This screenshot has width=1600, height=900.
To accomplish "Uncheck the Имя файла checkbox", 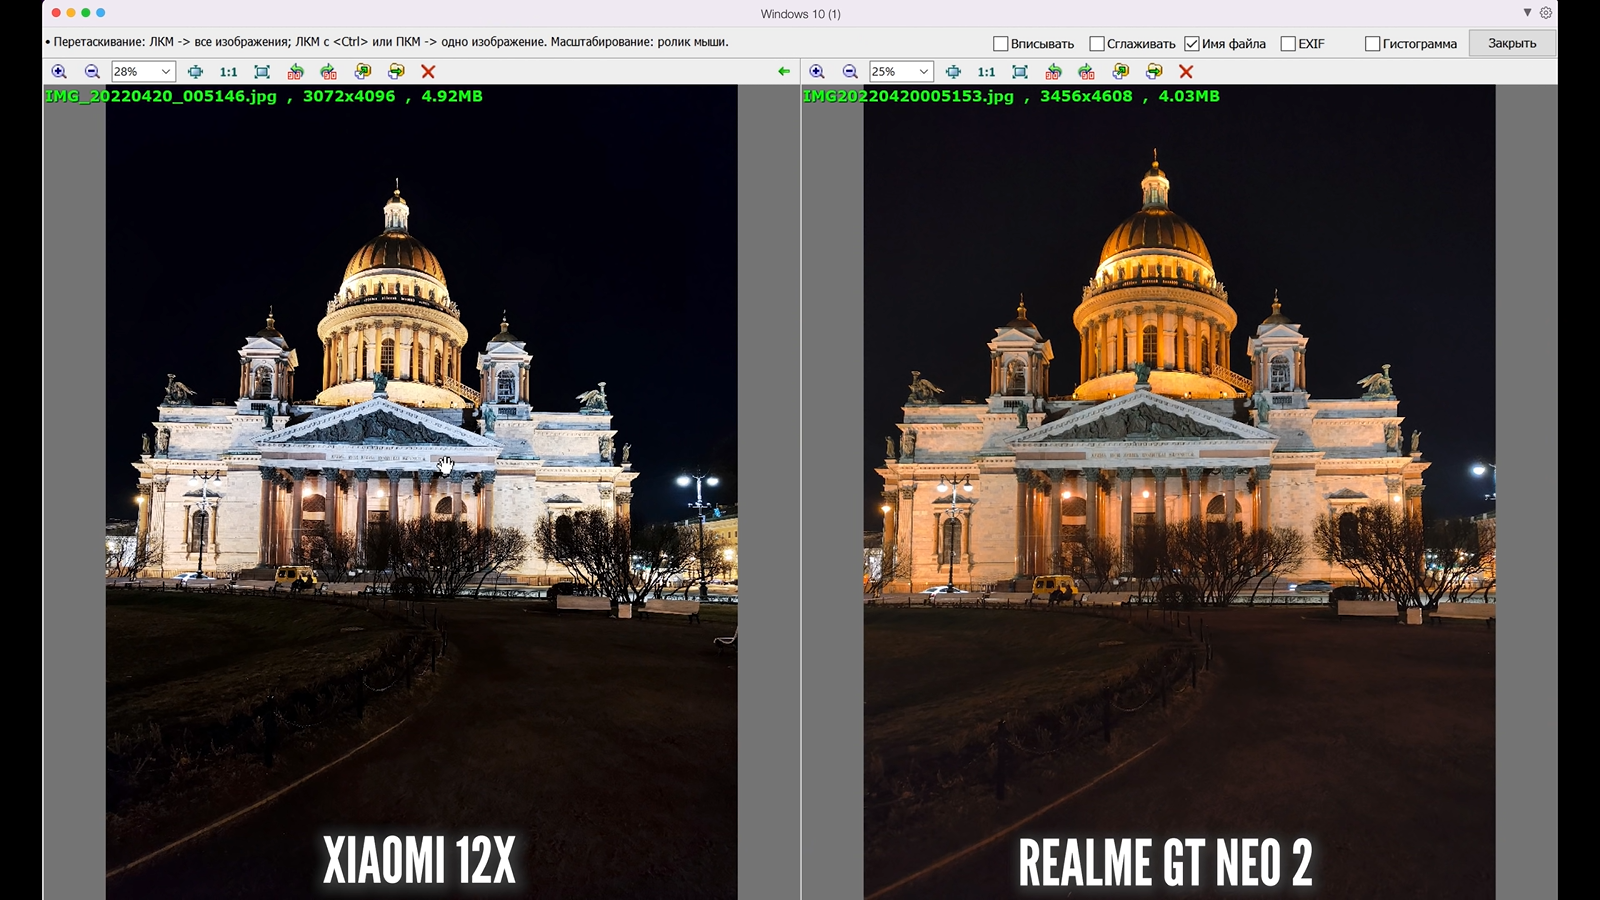I will [x=1192, y=44].
